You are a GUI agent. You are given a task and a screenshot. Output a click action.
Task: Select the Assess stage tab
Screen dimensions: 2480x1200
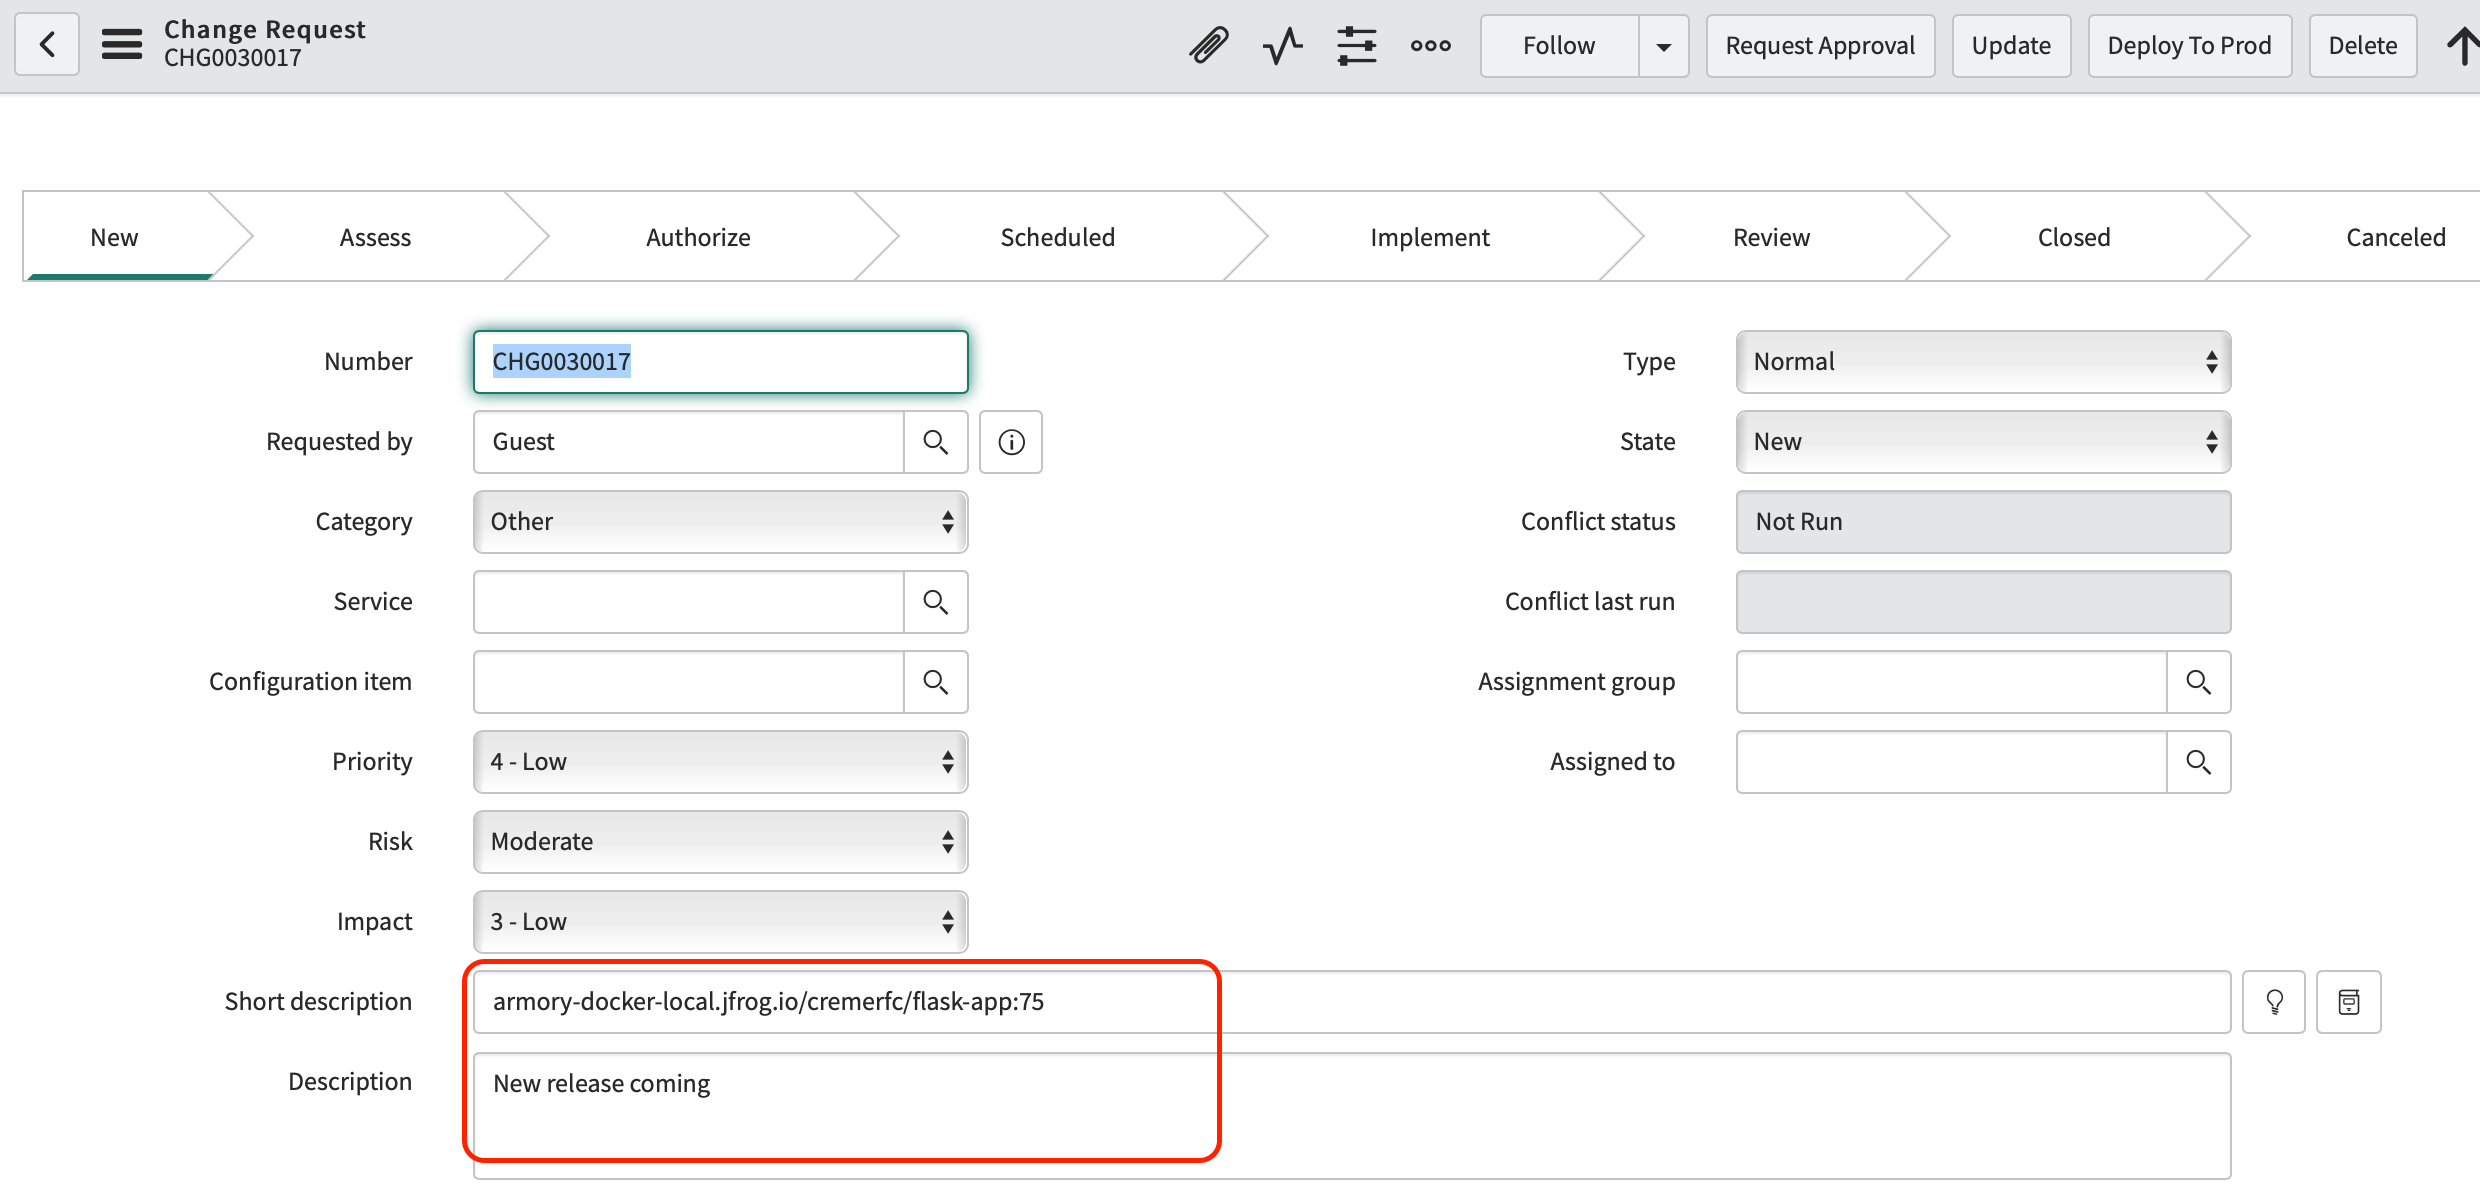375,238
